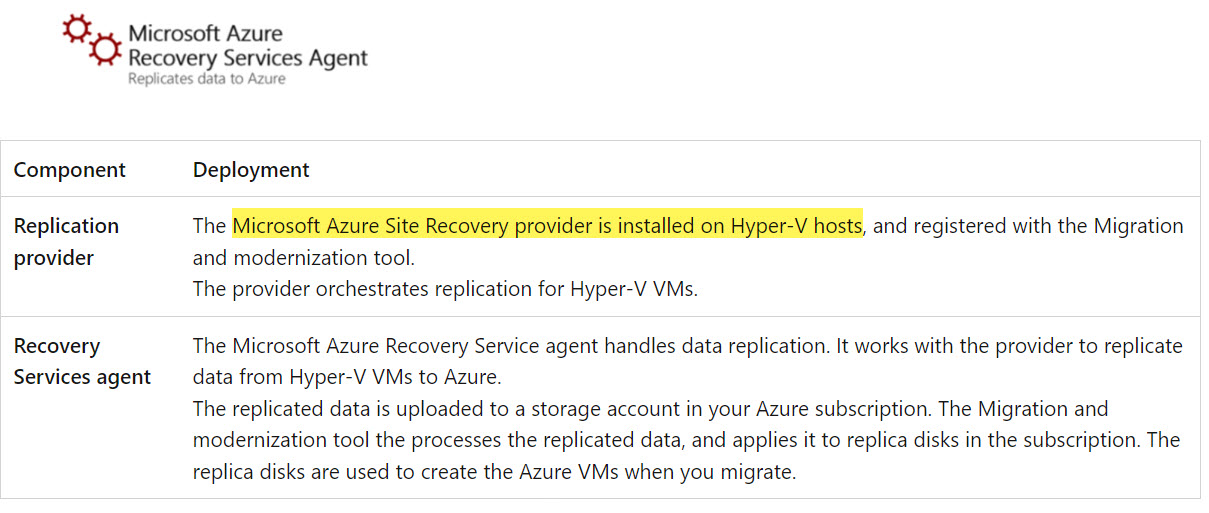Screen dimensions: 1209x513
Task: Click the 'replica disks are used to create' line
Action: click(495, 472)
